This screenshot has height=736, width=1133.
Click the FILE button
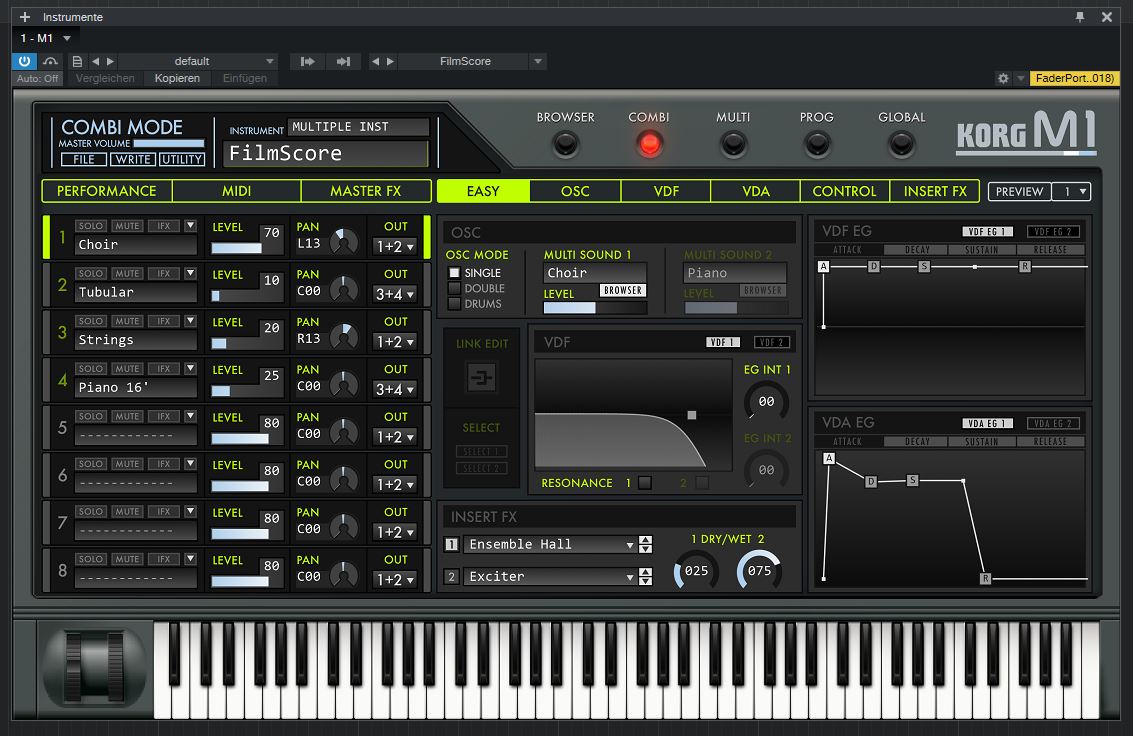point(84,160)
